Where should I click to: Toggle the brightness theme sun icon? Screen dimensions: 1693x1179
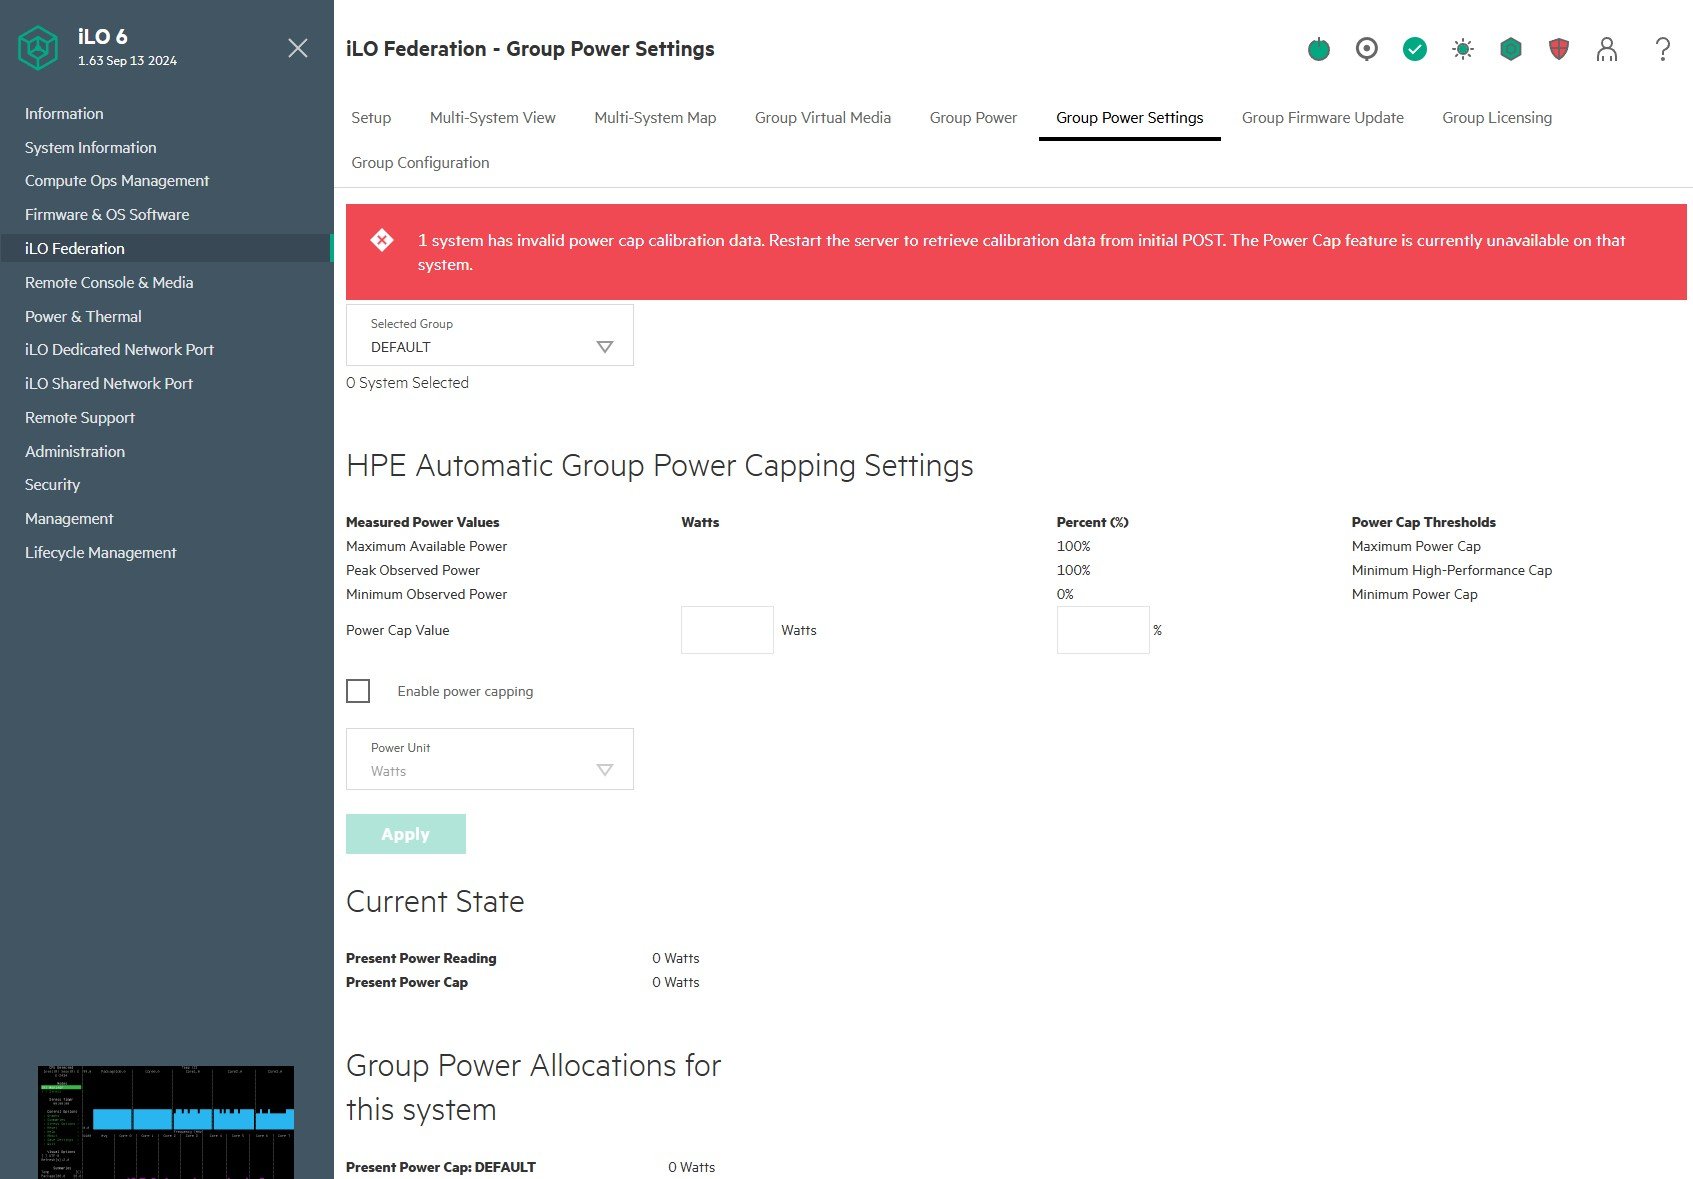pos(1462,49)
